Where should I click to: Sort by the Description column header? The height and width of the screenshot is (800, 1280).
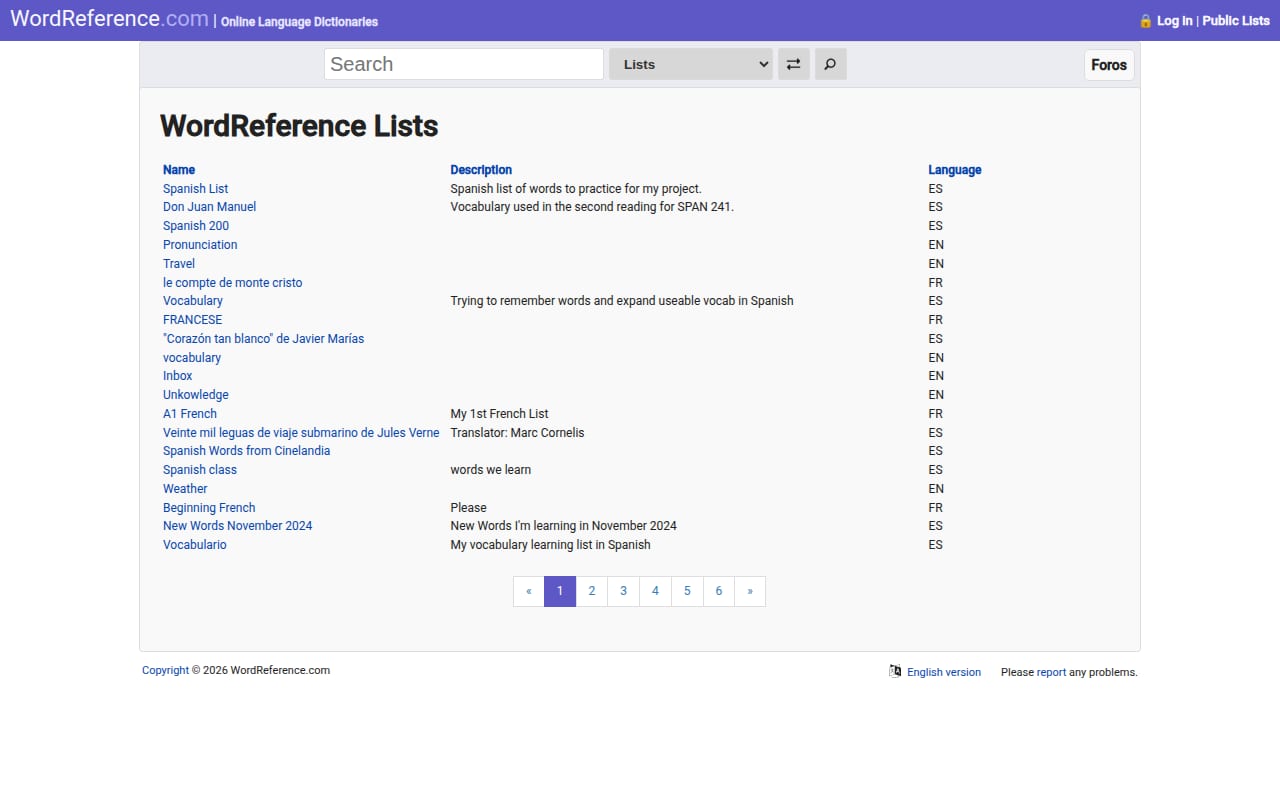pos(481,170)
